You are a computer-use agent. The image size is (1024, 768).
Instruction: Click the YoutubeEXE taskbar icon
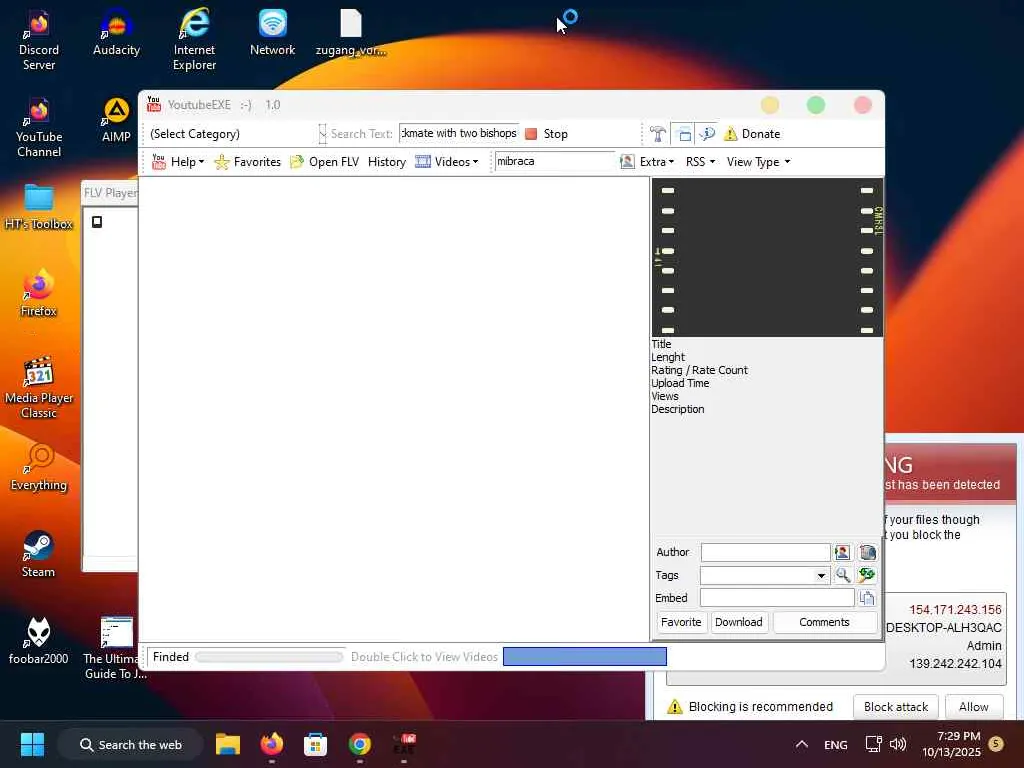404,744
